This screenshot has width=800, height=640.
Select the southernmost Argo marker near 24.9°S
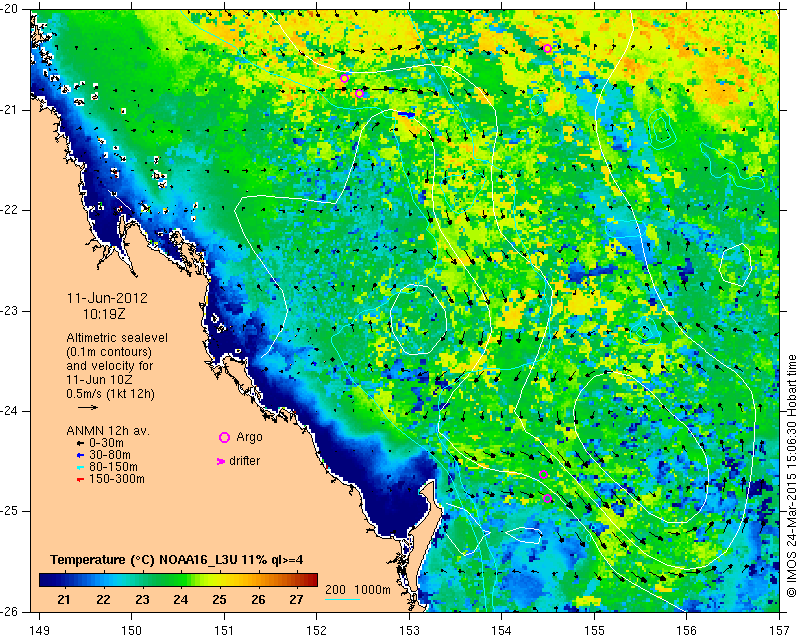coord(547,499)
